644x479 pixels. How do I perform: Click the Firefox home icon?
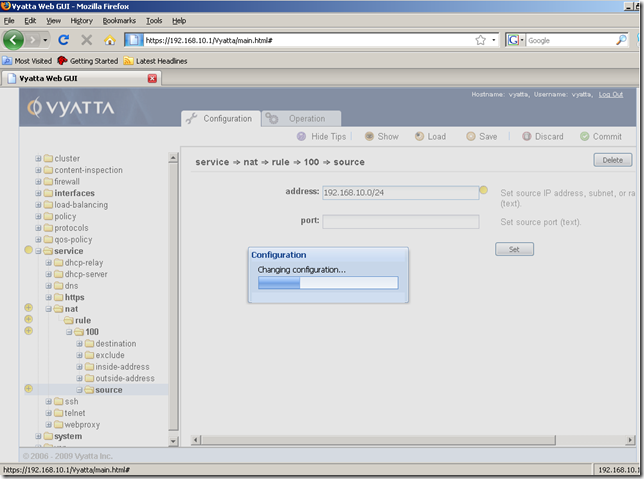tap(110, 40)
